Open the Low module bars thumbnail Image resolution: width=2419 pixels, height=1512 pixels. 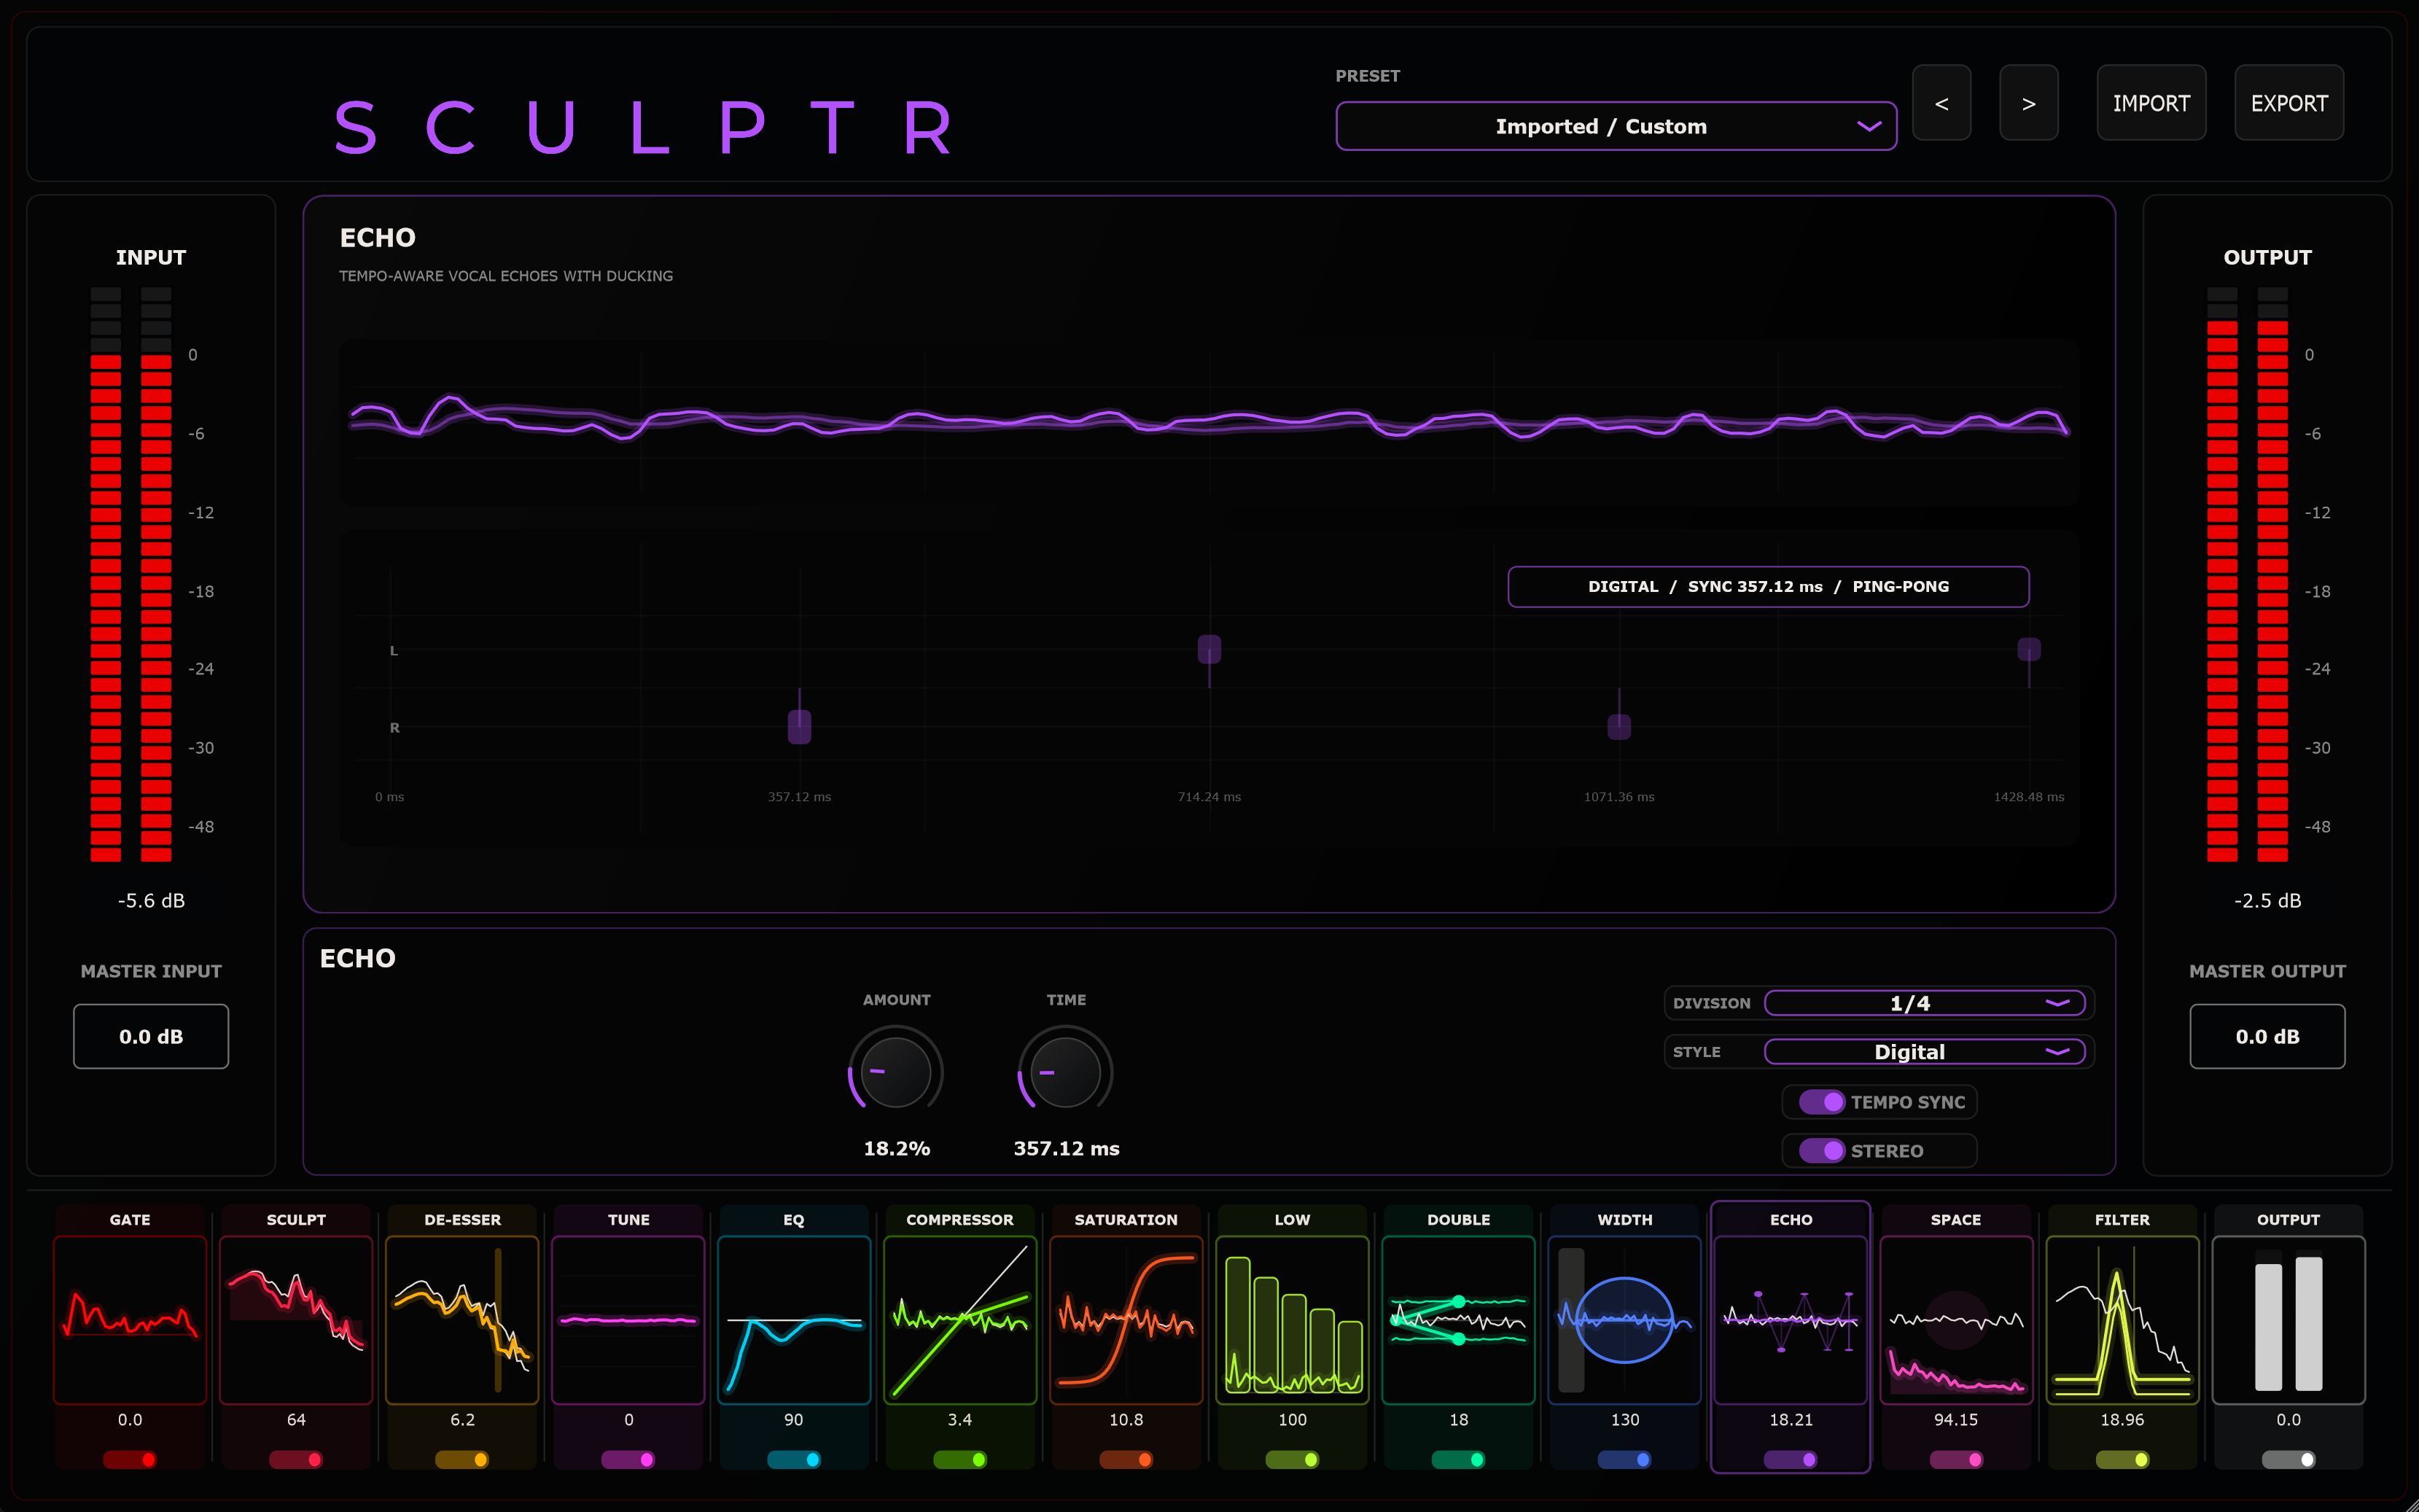1292,1320
